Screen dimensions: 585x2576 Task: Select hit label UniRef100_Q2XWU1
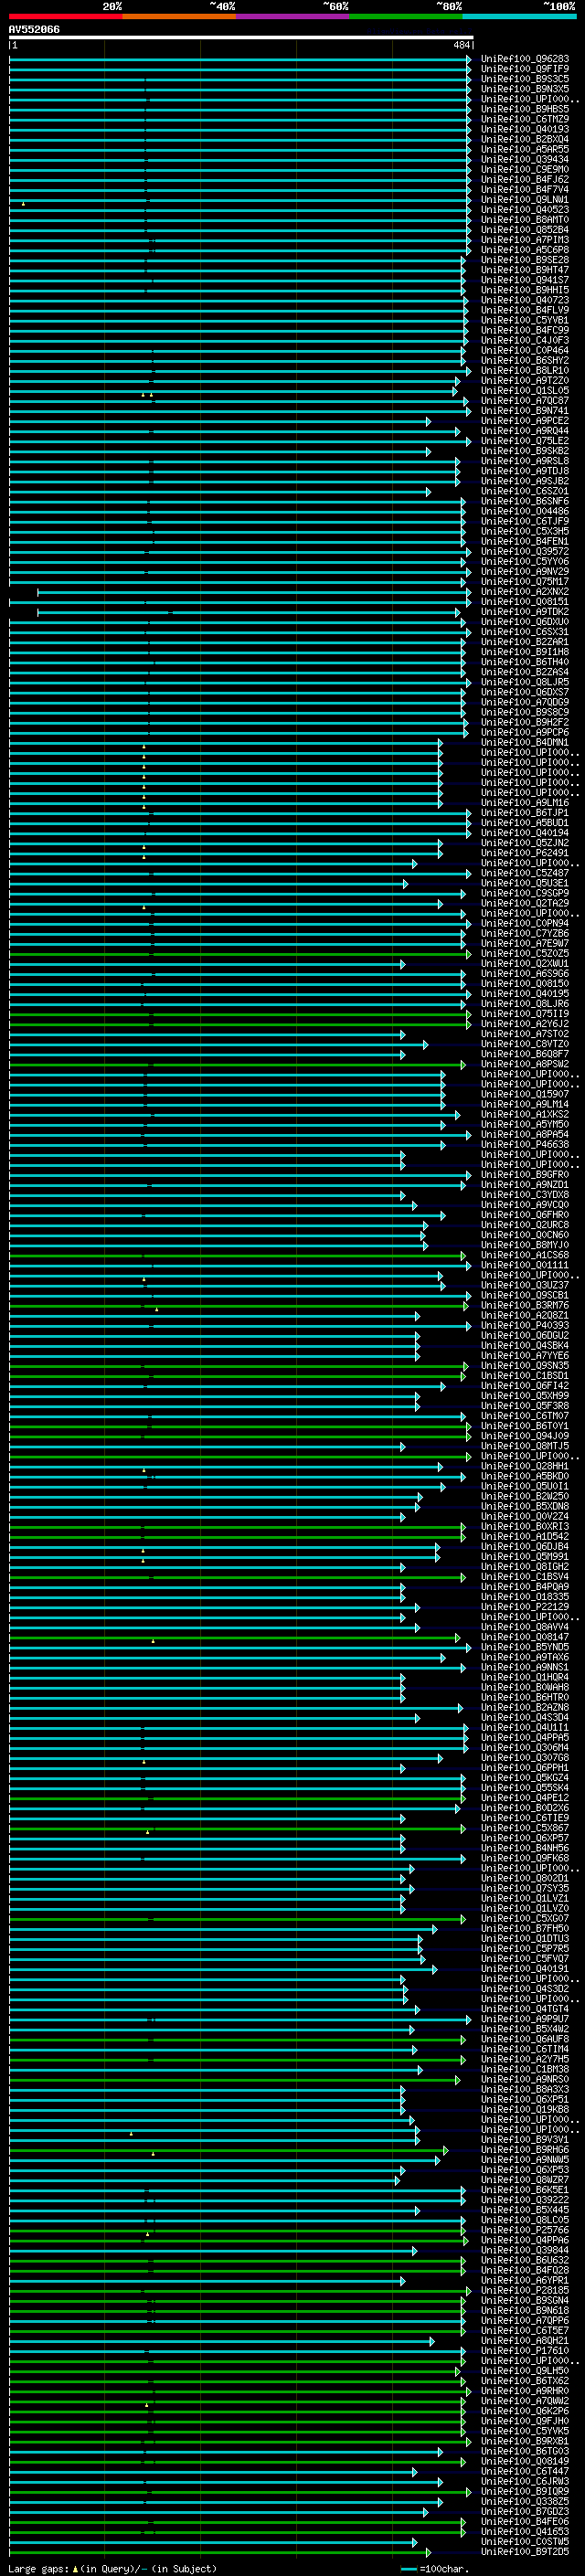(x=525, y=963)
